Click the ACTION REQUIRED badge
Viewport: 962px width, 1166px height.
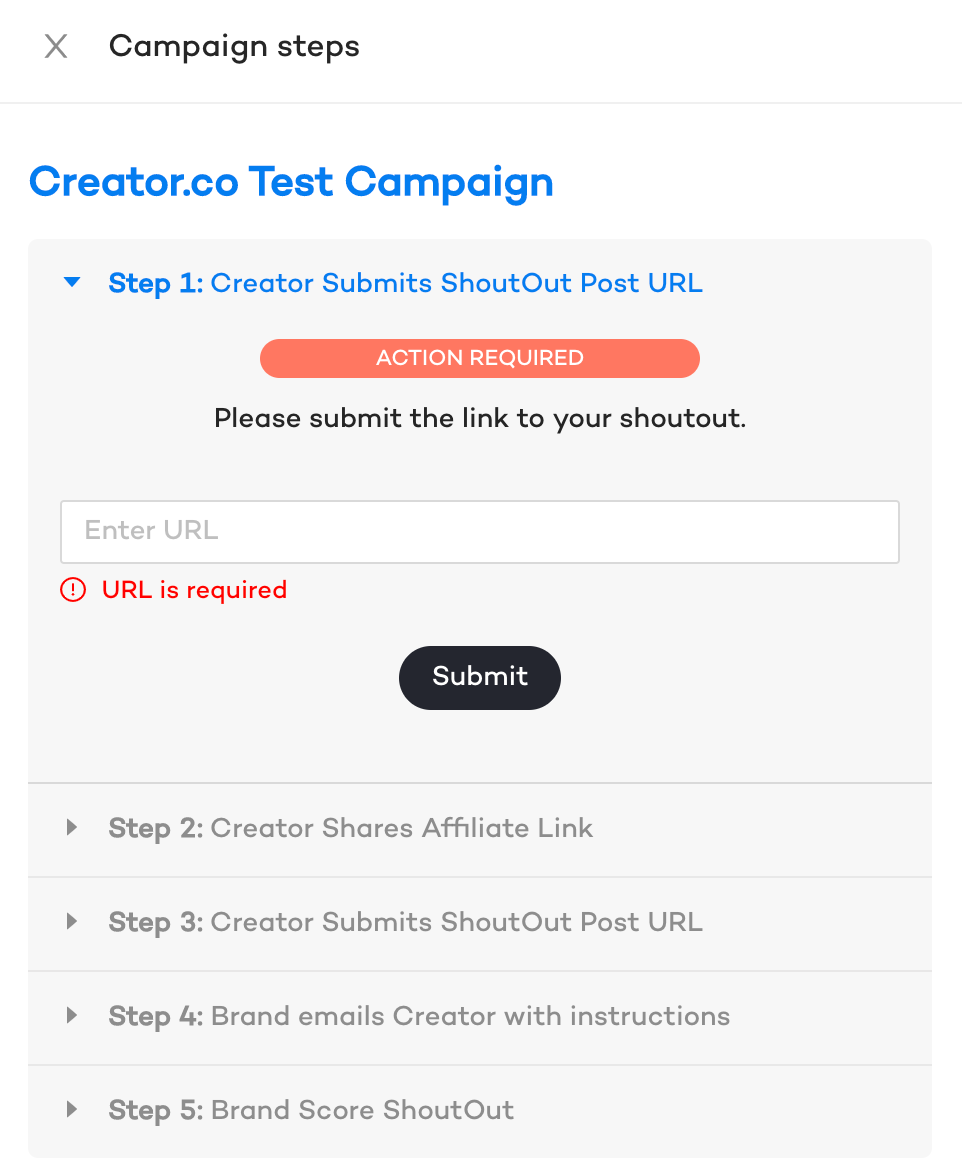tap(480, 358)
